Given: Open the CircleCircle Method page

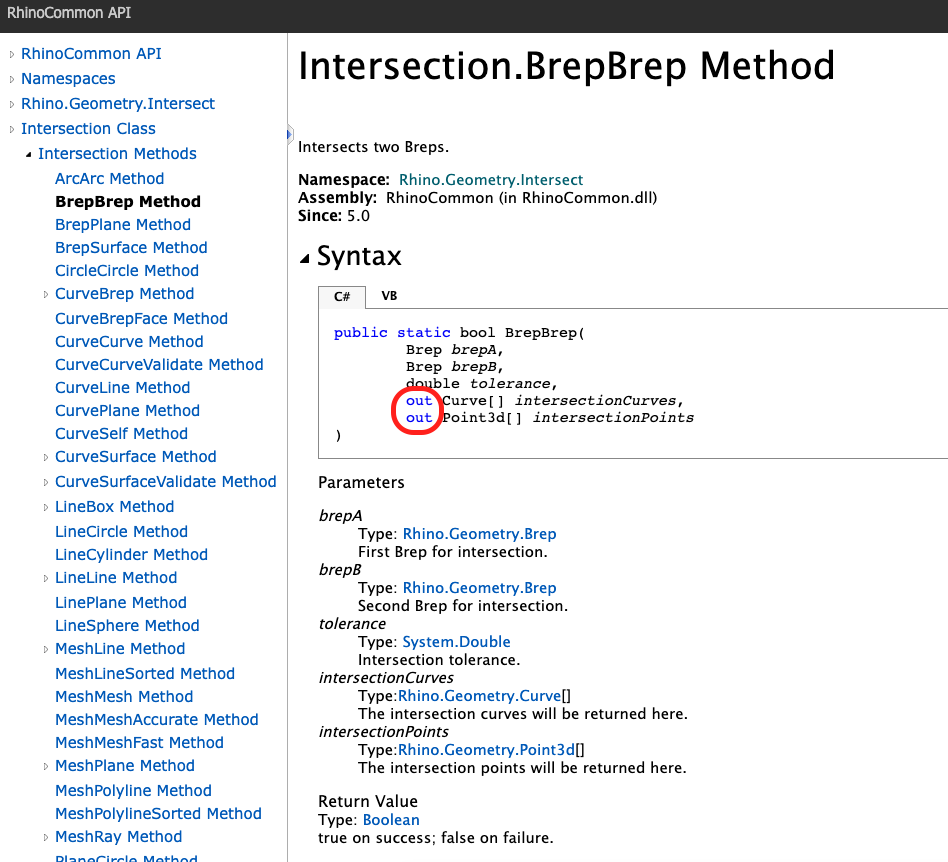Looking at the screenshot, I should pos(127,271).
